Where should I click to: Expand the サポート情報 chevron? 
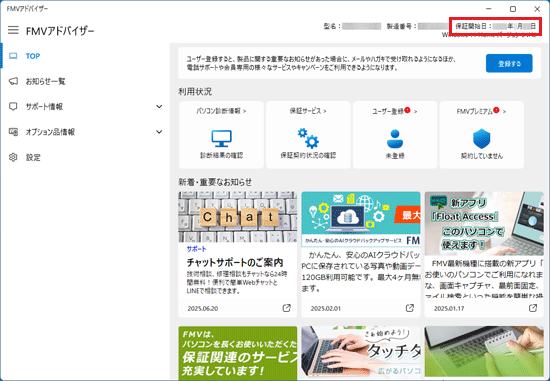click(159, 107)
